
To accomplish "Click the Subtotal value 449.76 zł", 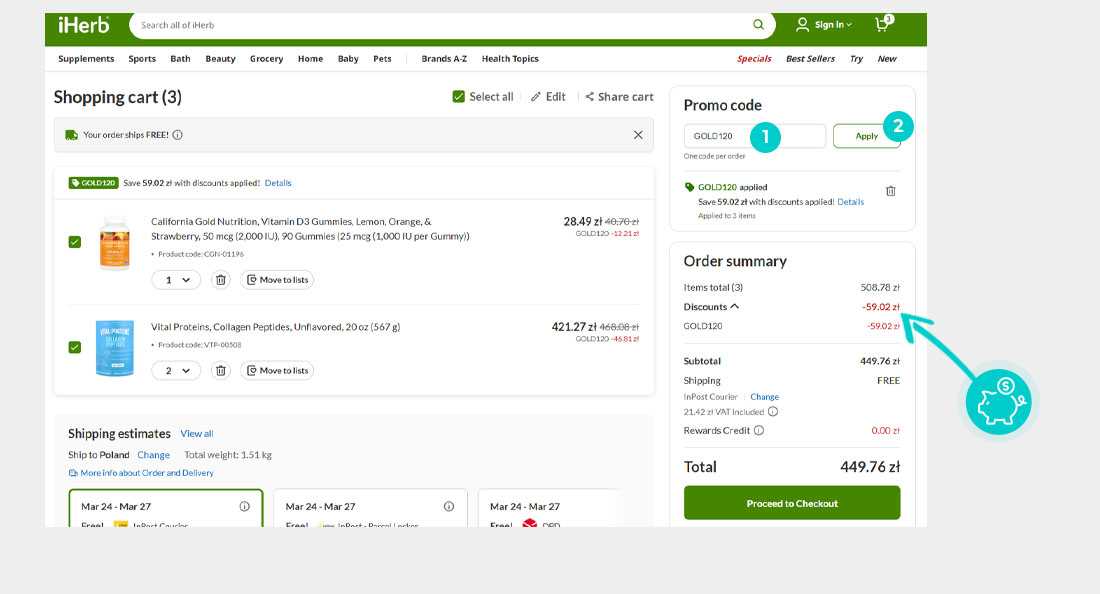I will click(880, 361).
